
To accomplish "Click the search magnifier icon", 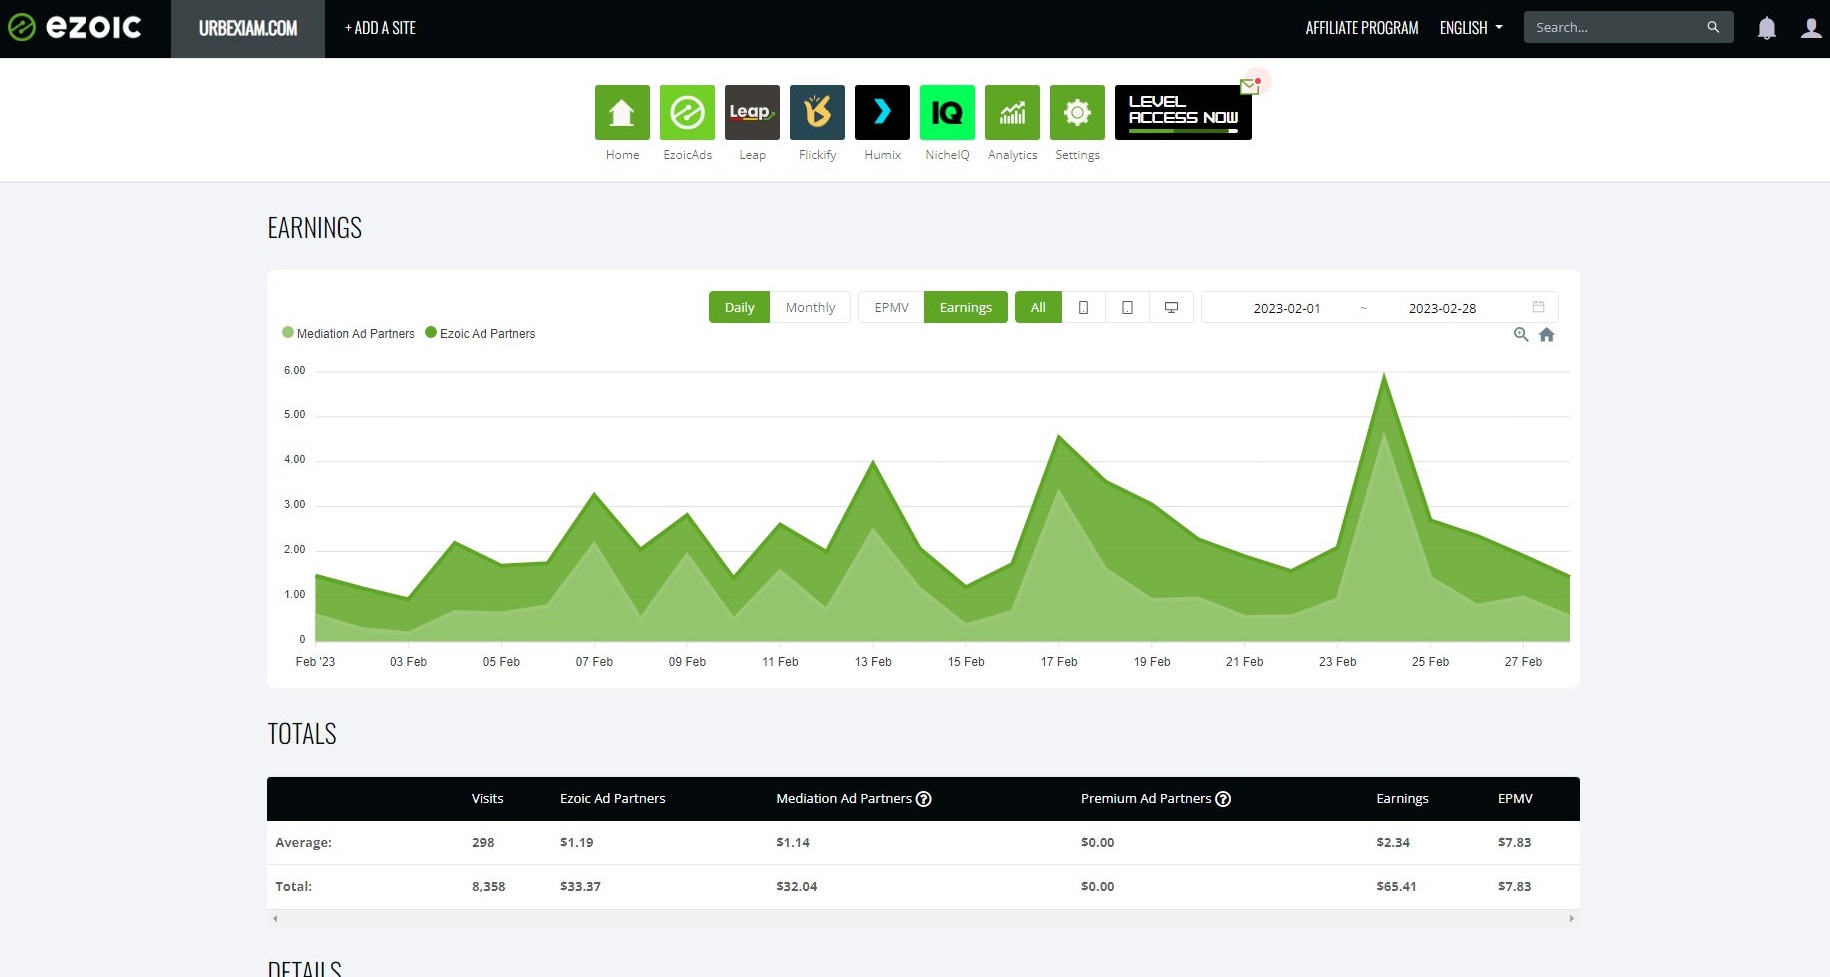I will [1713, 27].
